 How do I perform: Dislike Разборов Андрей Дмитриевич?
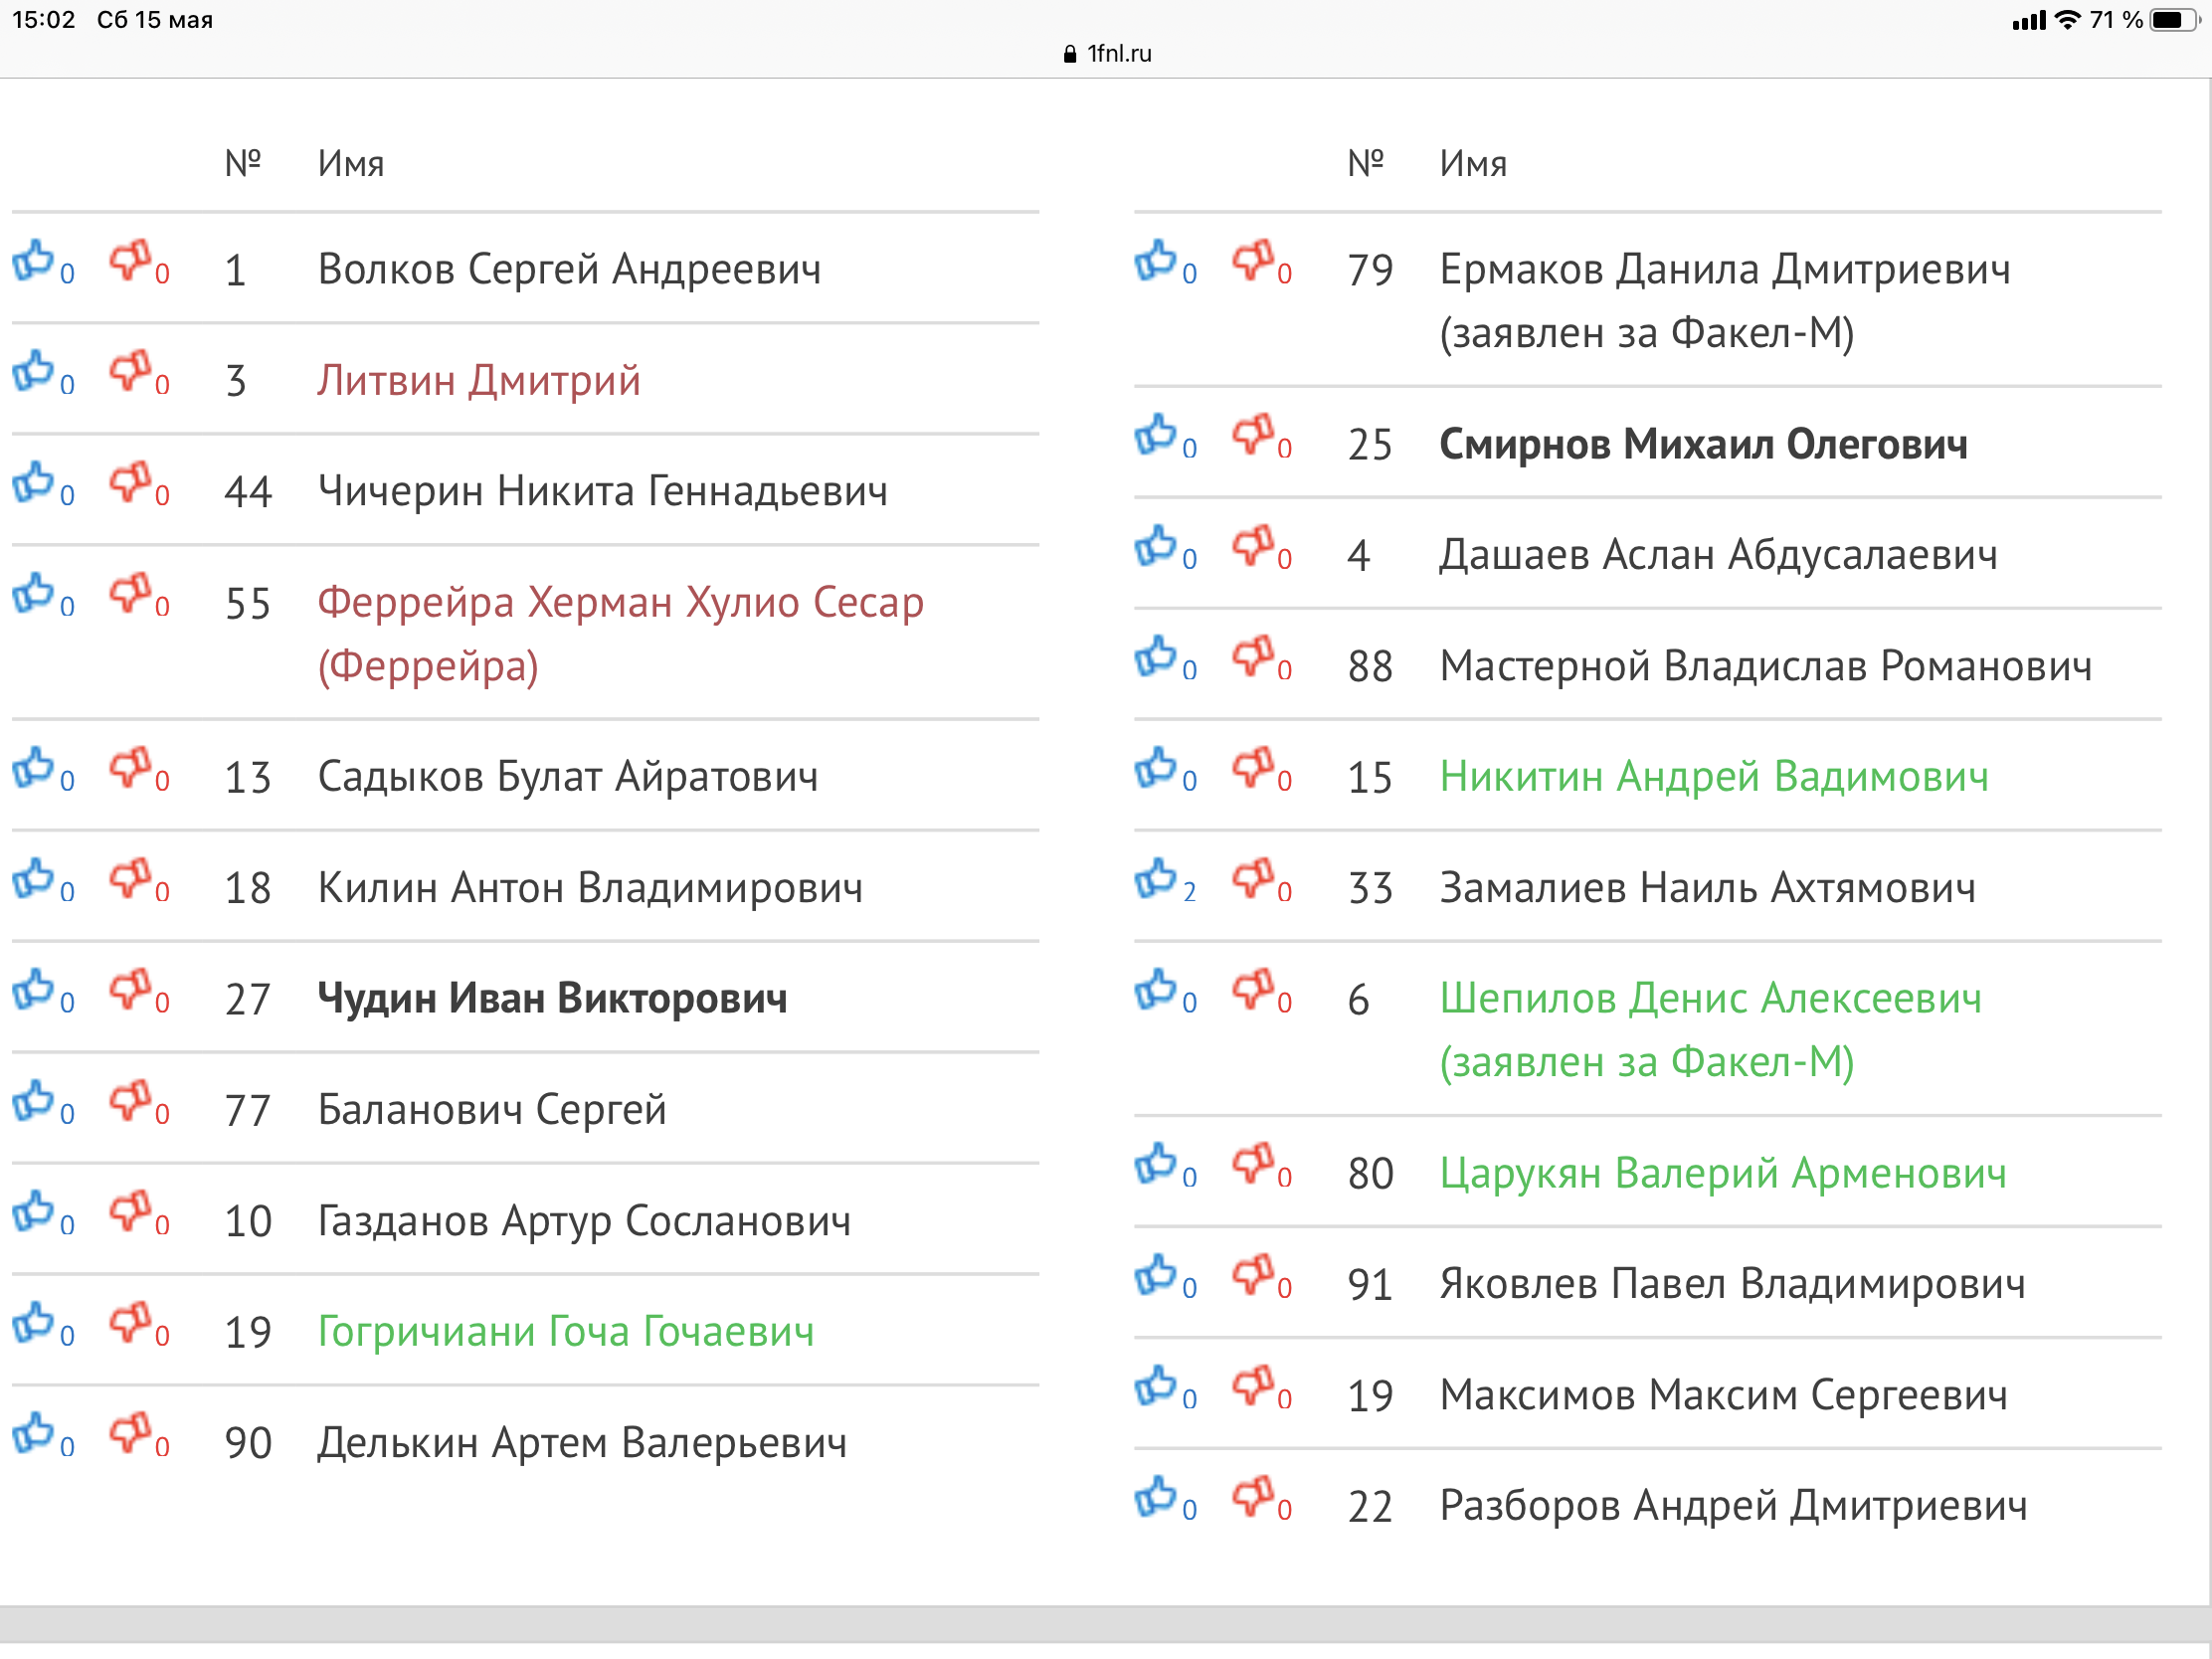[1254, 1498]
